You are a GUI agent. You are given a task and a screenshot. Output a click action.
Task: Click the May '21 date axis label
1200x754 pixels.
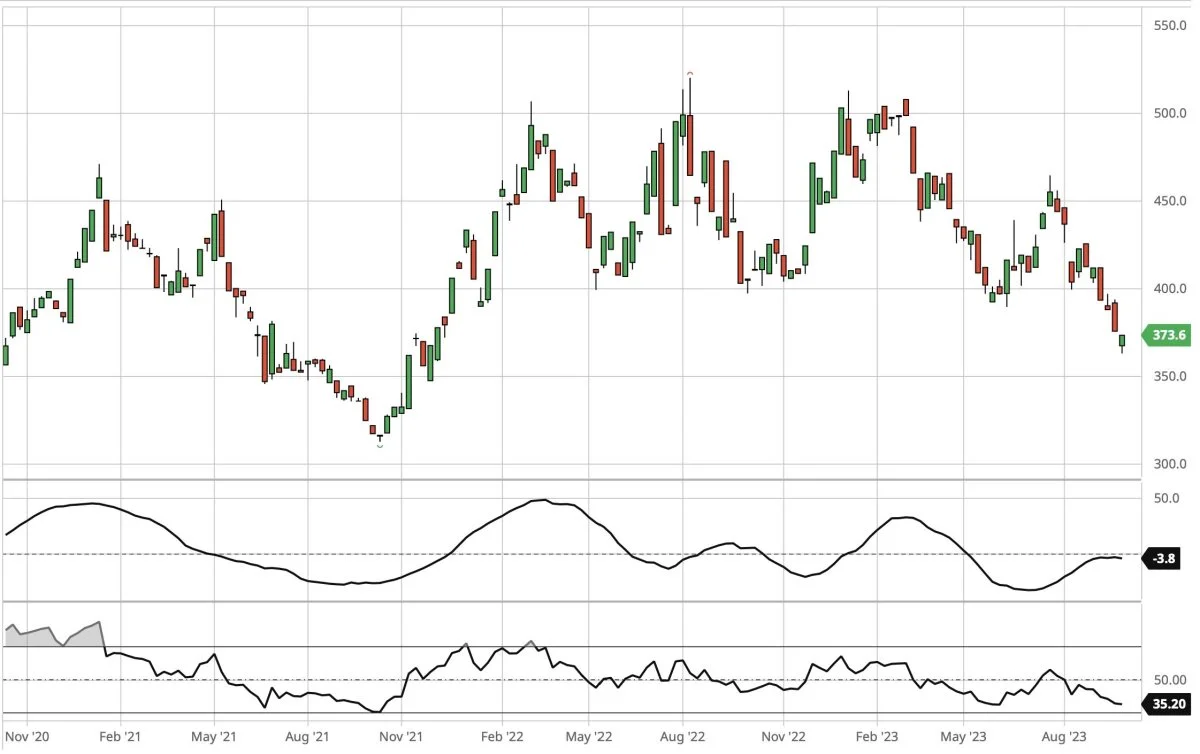click(215, 738)
